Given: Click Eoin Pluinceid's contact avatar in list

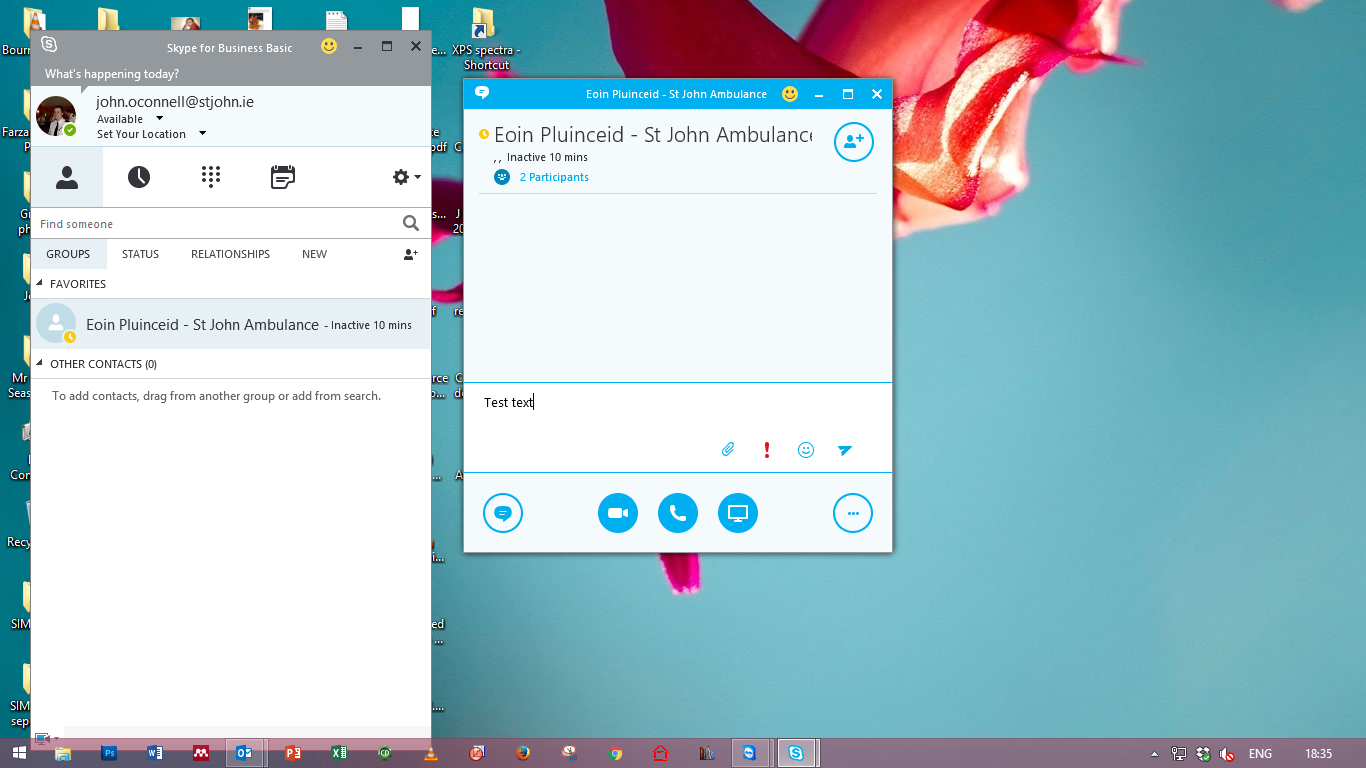Looking at the screenshot, I should pyautogui.click(x=56, y=323).
